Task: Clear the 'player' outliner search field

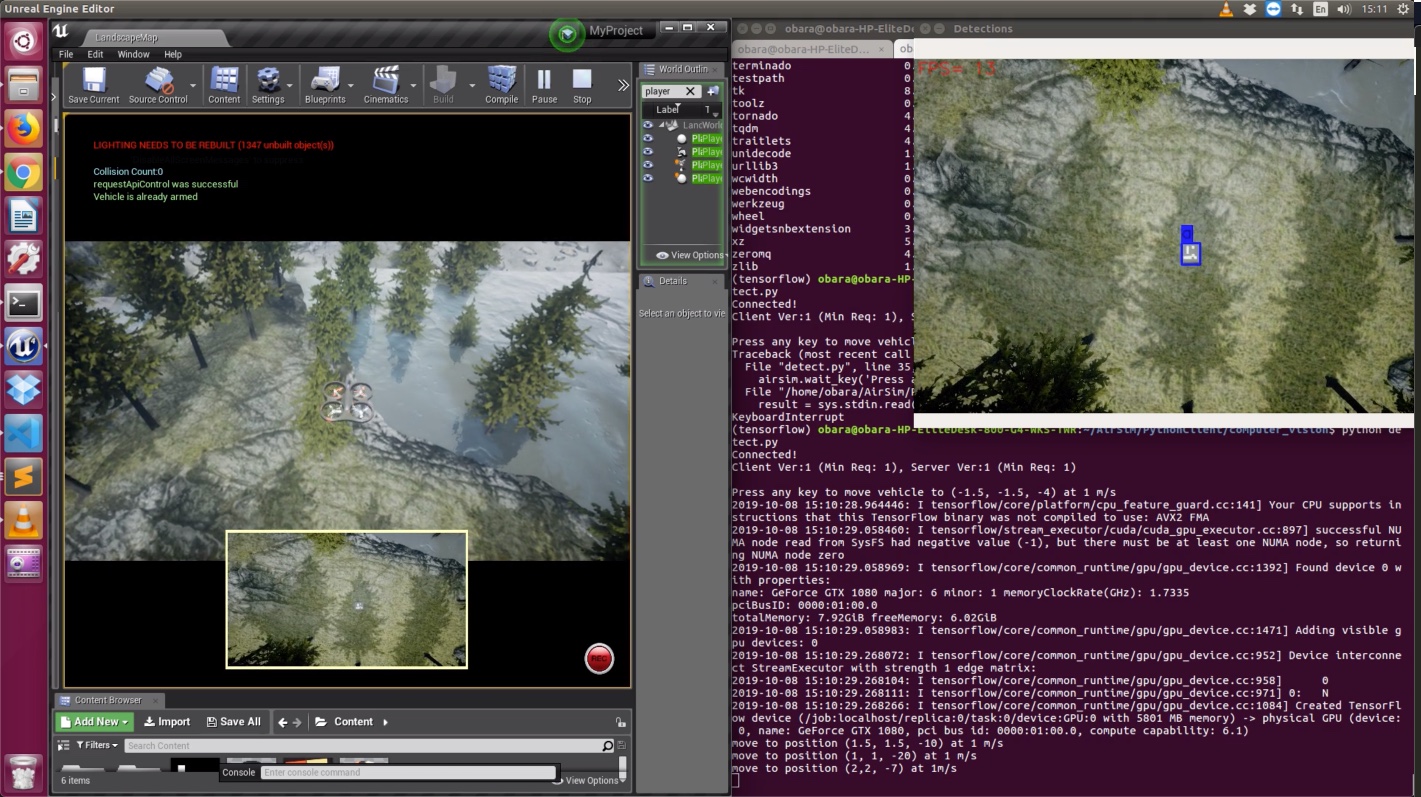Action: (x=690, y=91)
